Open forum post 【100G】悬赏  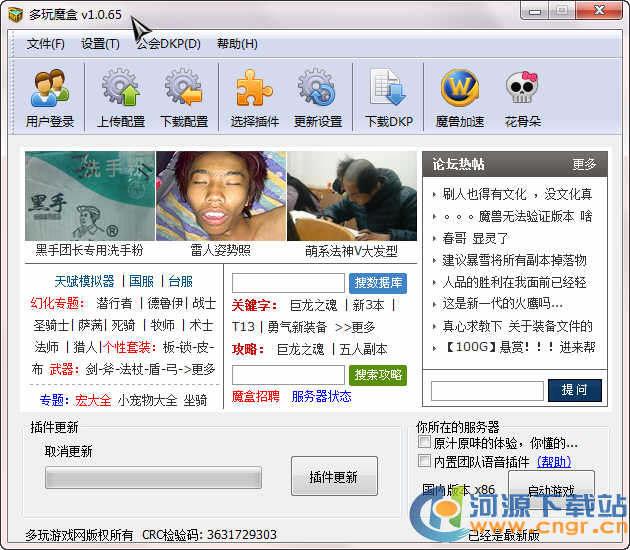point(518,347)
